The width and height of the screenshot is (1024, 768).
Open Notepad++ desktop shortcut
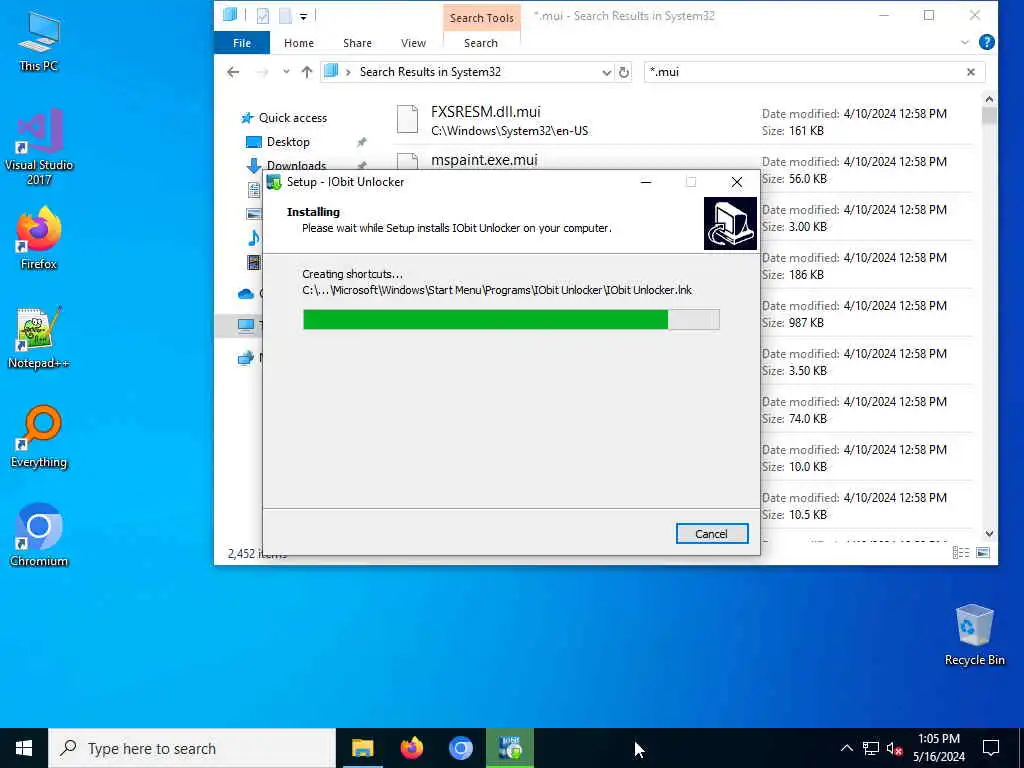pyautogui.click(x=39, y=338)
